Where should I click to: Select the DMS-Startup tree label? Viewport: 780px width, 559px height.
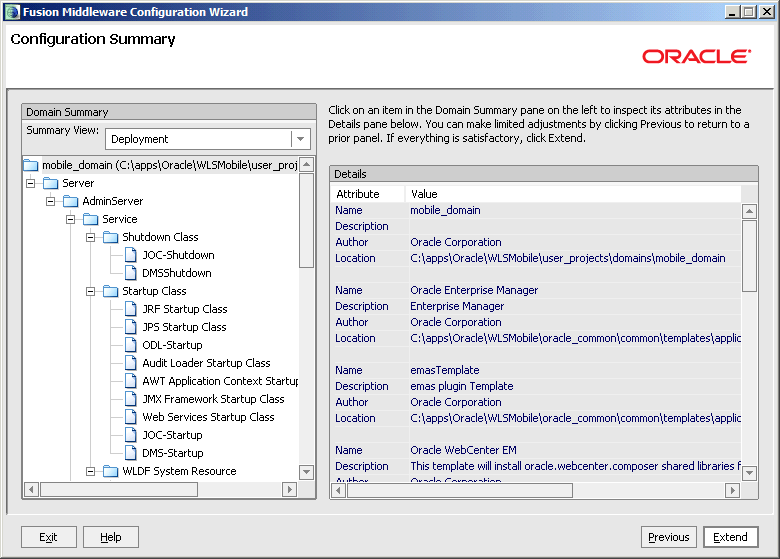click(173, 453)
